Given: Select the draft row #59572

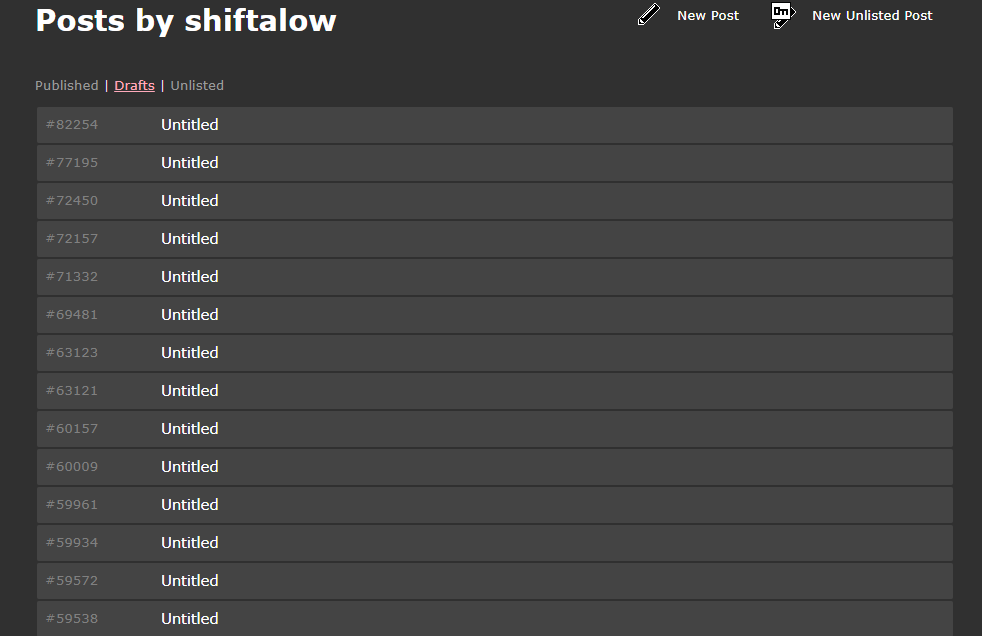Looking at the screenshot, I should point(495,581).
